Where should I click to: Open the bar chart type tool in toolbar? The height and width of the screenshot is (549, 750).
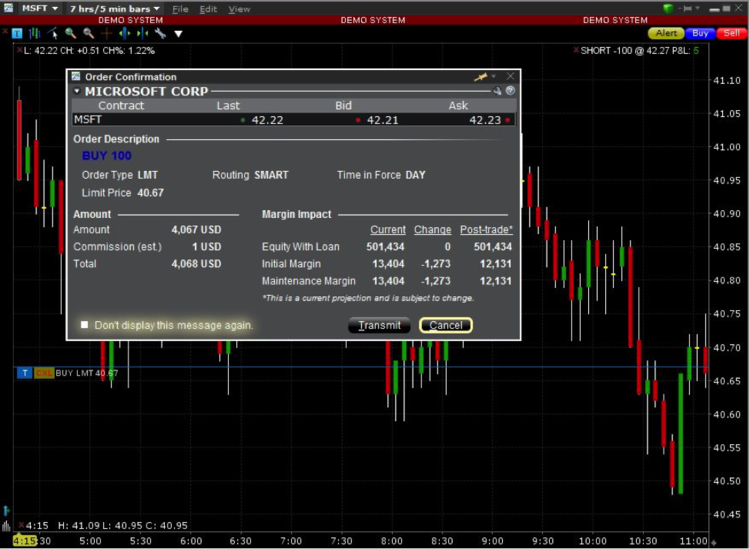[x=34, y=33]
